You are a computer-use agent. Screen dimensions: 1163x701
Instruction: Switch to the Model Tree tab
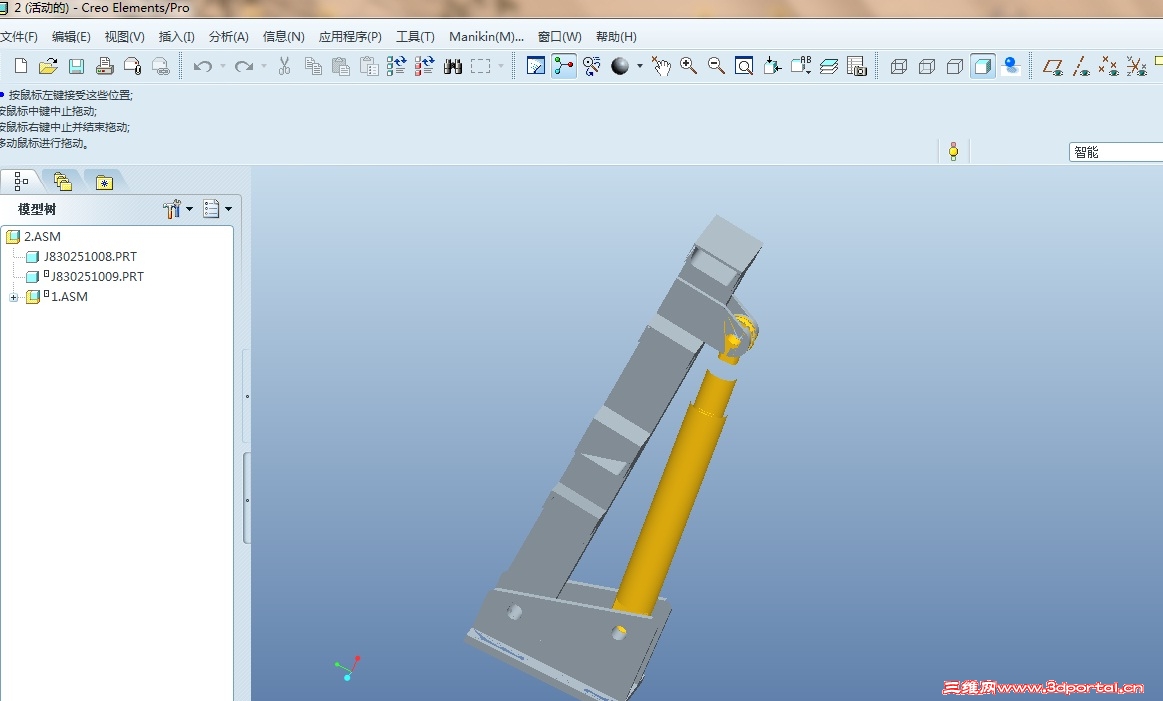[x=21, y=181]
